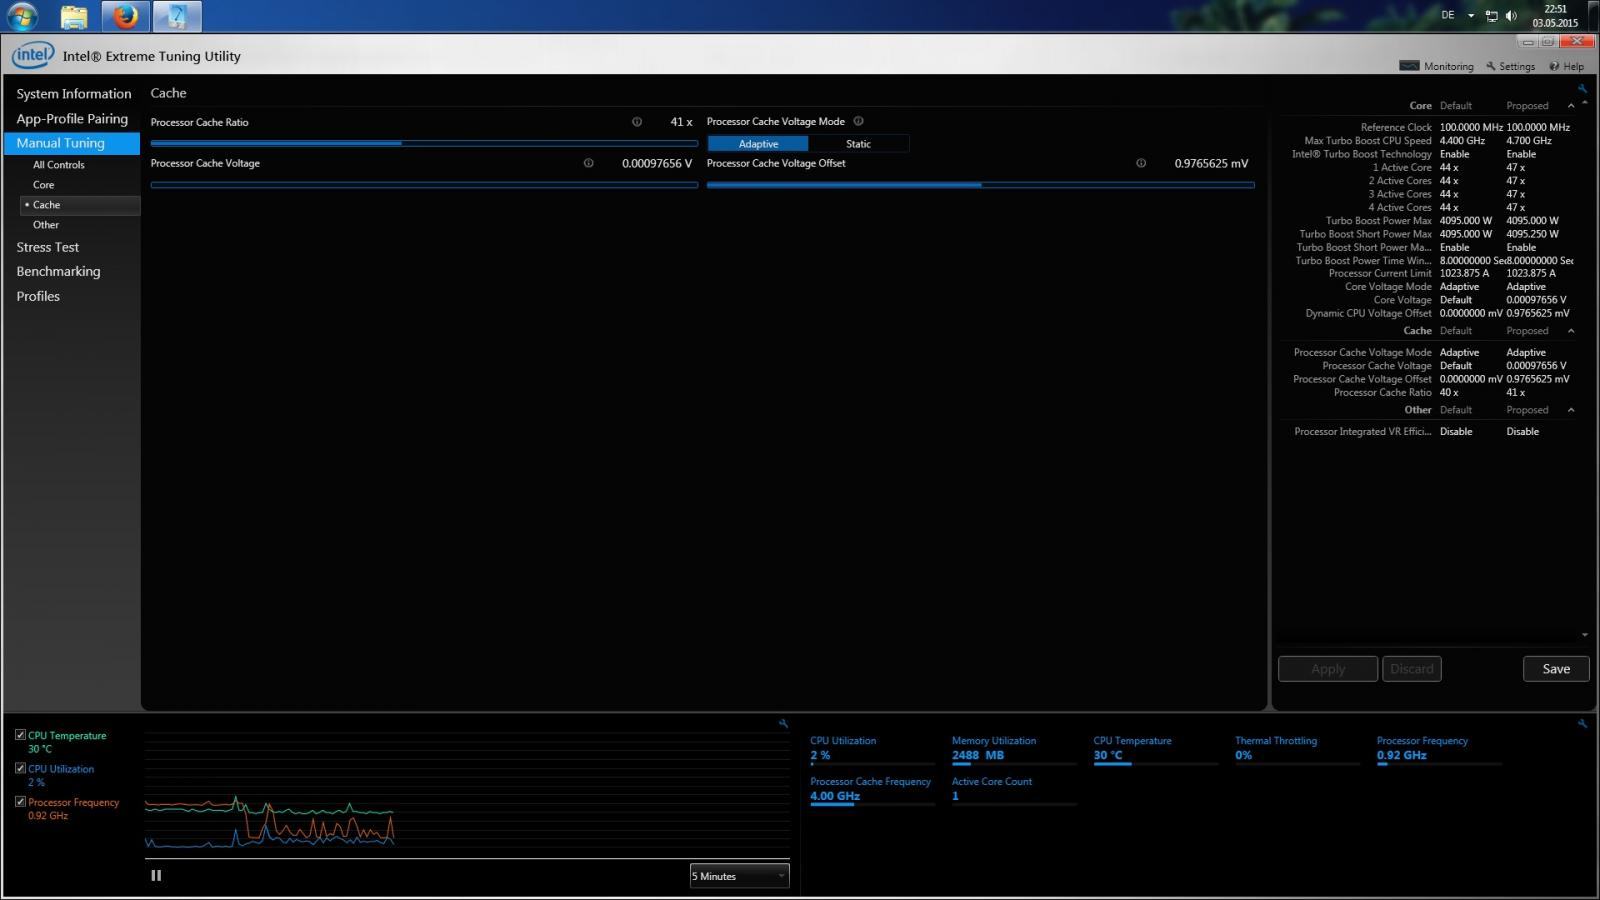Collapse the Other section in settings summary
This screenshot has height=900, width=1600.
pos(1571,410)
